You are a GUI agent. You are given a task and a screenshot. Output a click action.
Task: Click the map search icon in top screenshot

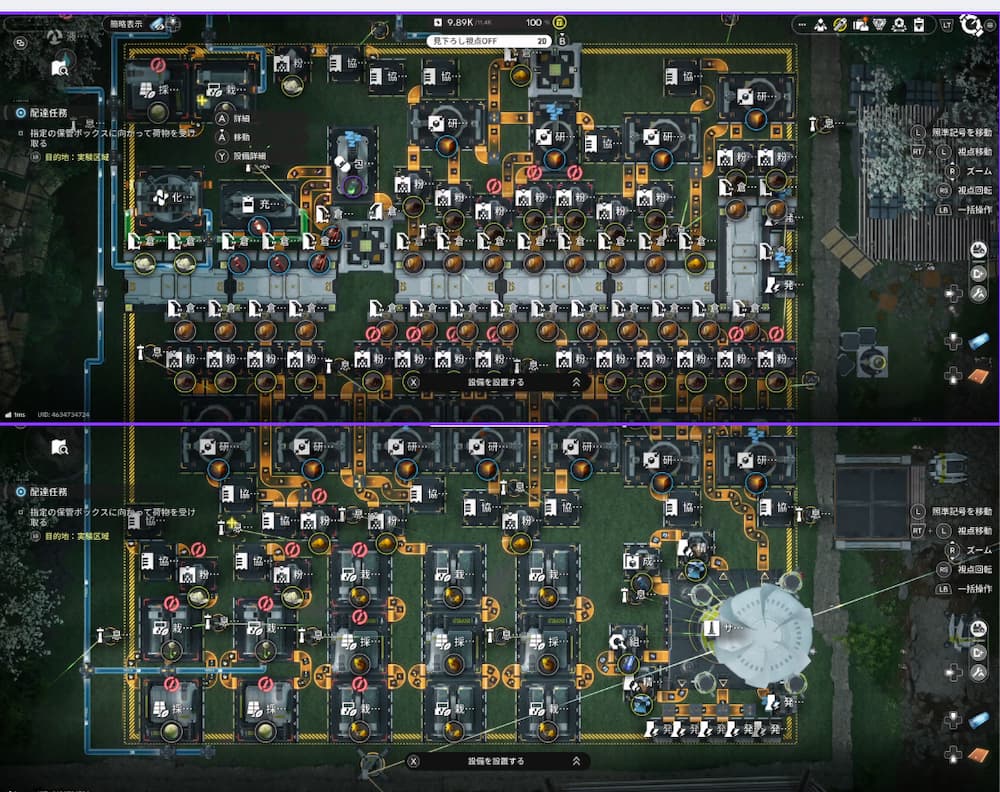click(59, 68)
